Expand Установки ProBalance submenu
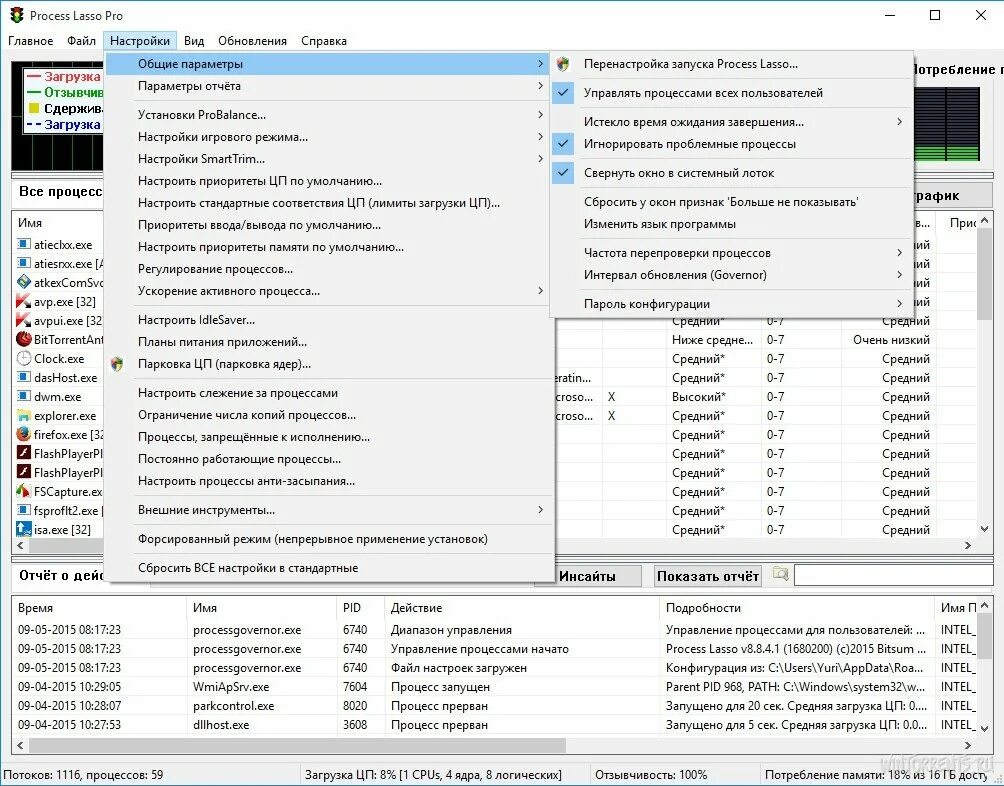Viewport: 1004px width, 786px height. coord(328,115)
